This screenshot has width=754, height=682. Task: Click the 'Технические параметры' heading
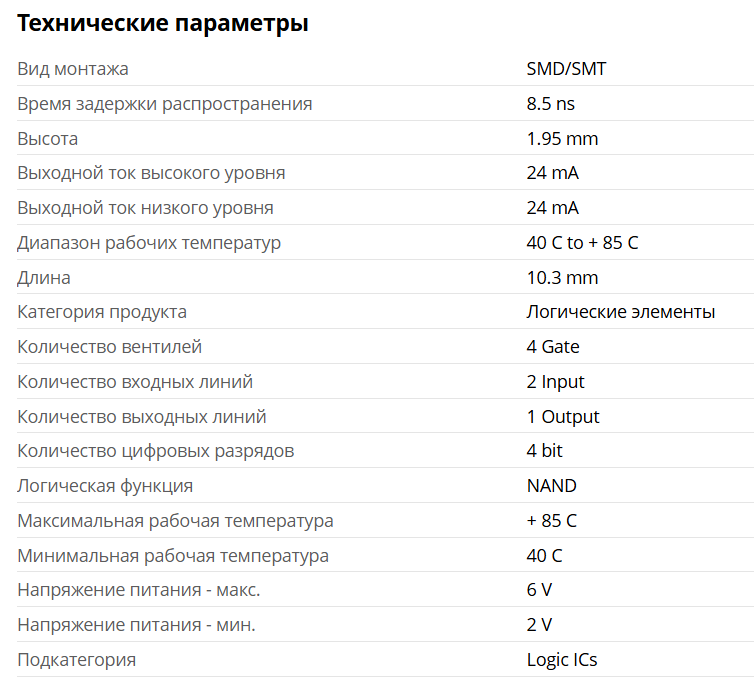[x=163, y=24]
